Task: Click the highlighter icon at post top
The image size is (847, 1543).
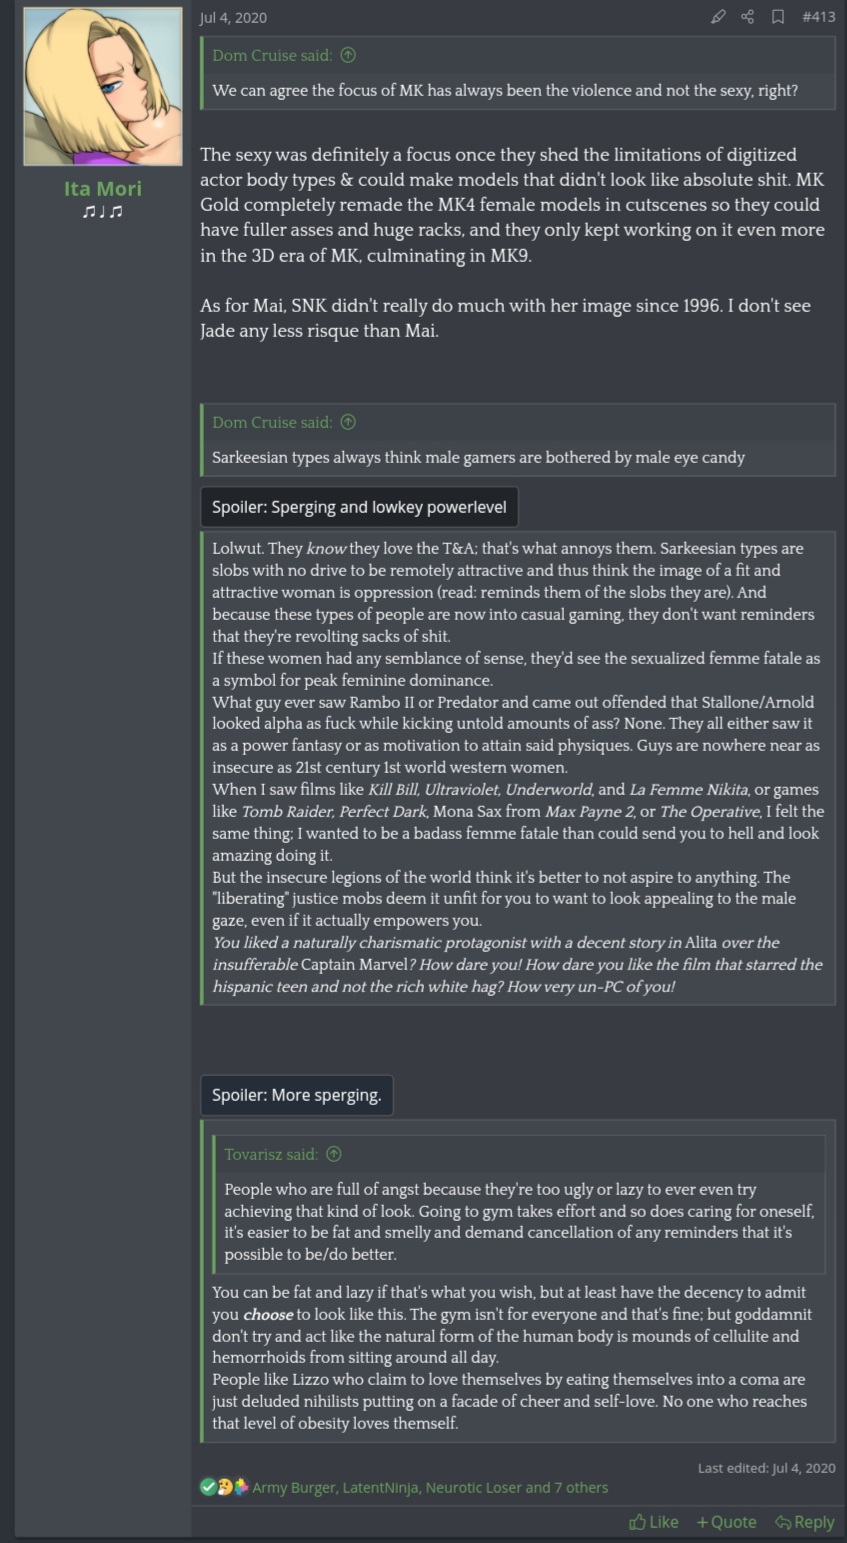Action: [x=718, y=17]
